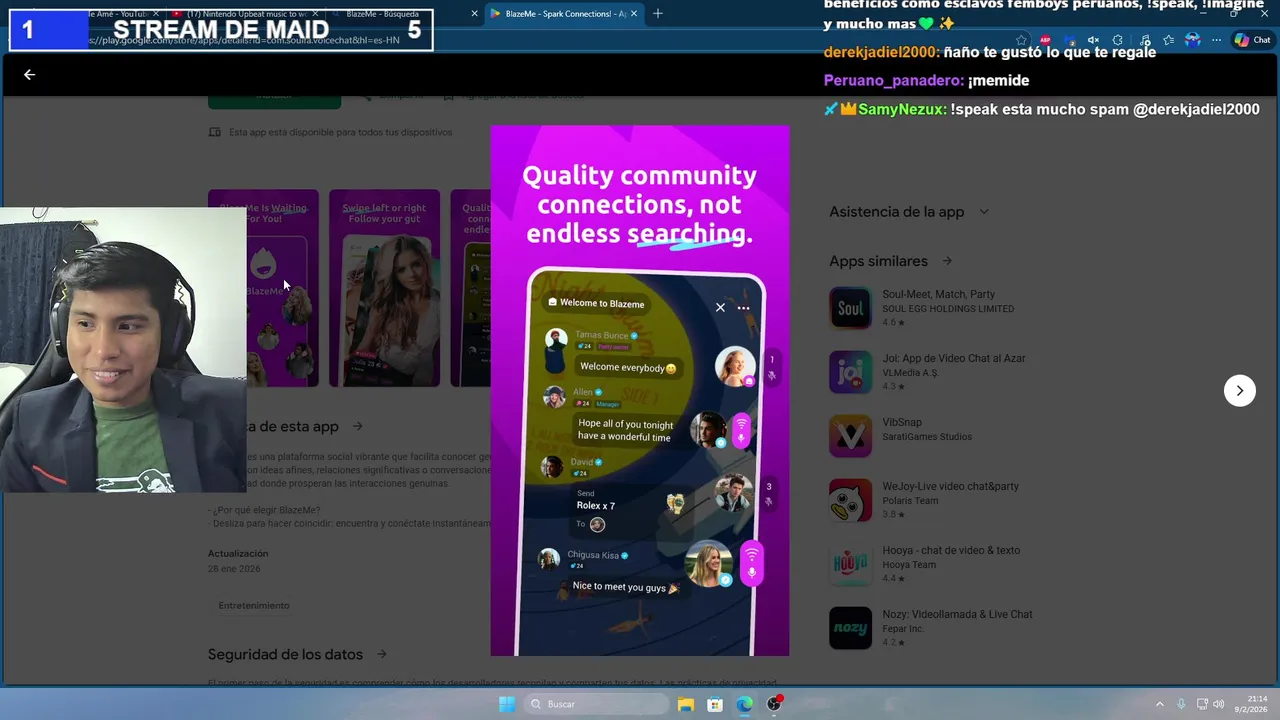This screenshot has height=720, width=1280.
Task: Open the Seguridad de los datos arrow
Action: pos(382,654)
